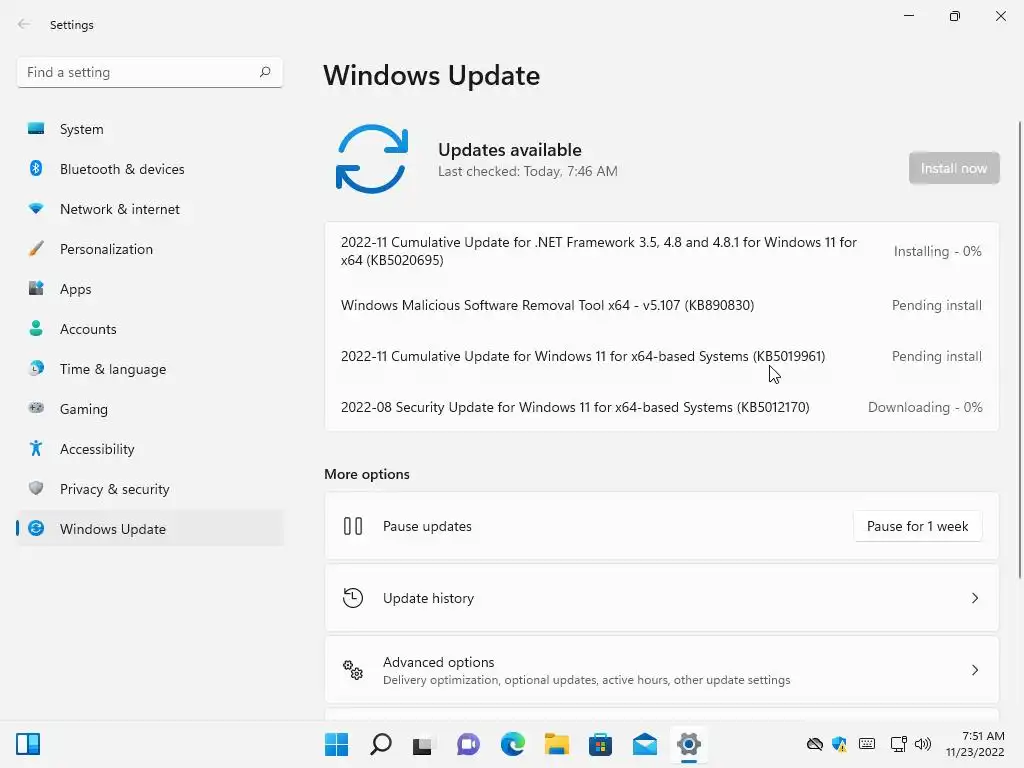Click the large update sync arrows icon
Image resolution: width=1024 pixels, height=768 pixels.
(372, 159)
